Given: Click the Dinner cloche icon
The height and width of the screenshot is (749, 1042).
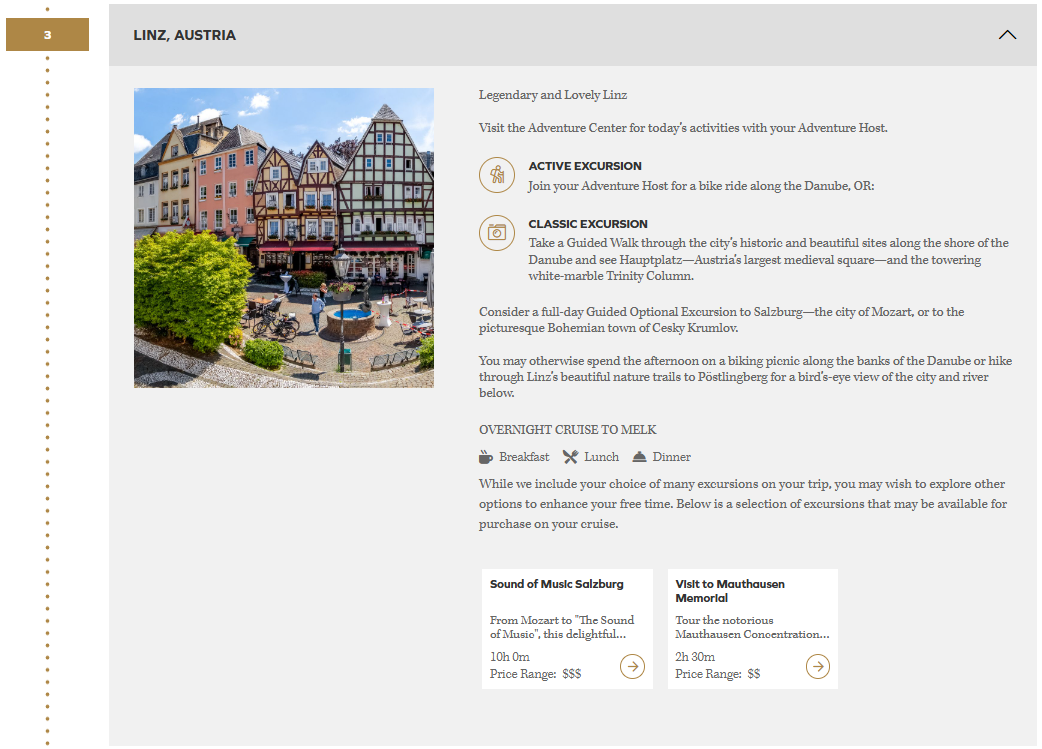Looking at the screenshot, I should [640, 457].
